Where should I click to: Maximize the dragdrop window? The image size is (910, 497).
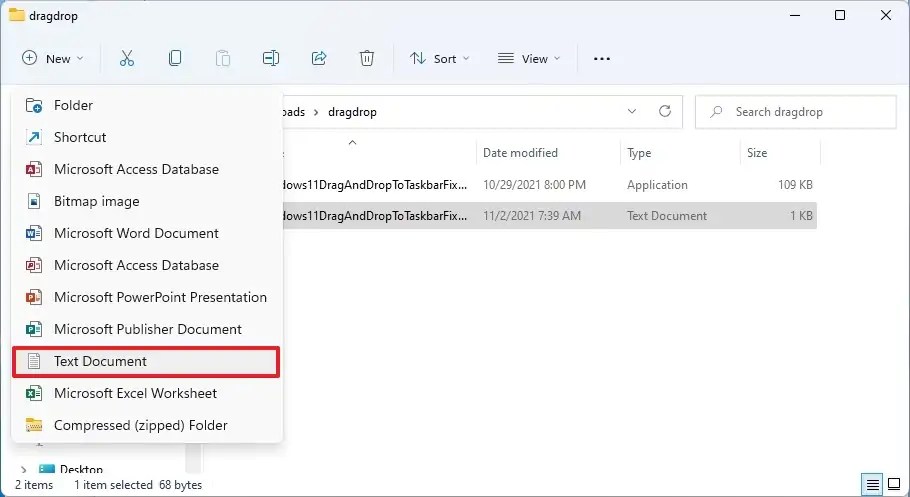coord(840,15)
